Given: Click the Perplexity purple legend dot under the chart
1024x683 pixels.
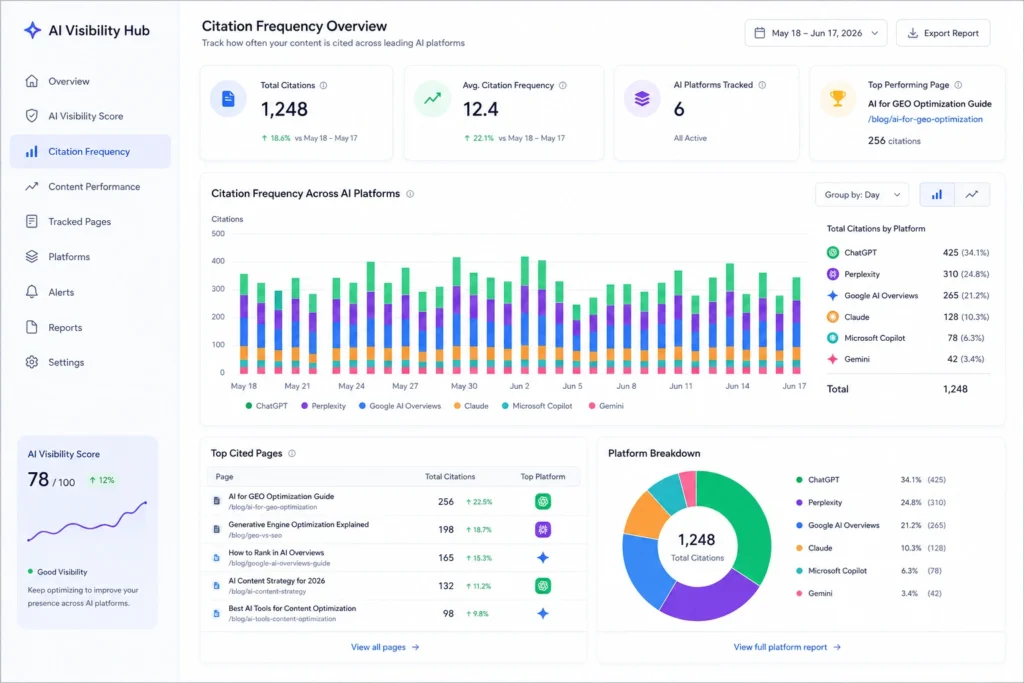Looking at the screenshot, I should [304, 406].
